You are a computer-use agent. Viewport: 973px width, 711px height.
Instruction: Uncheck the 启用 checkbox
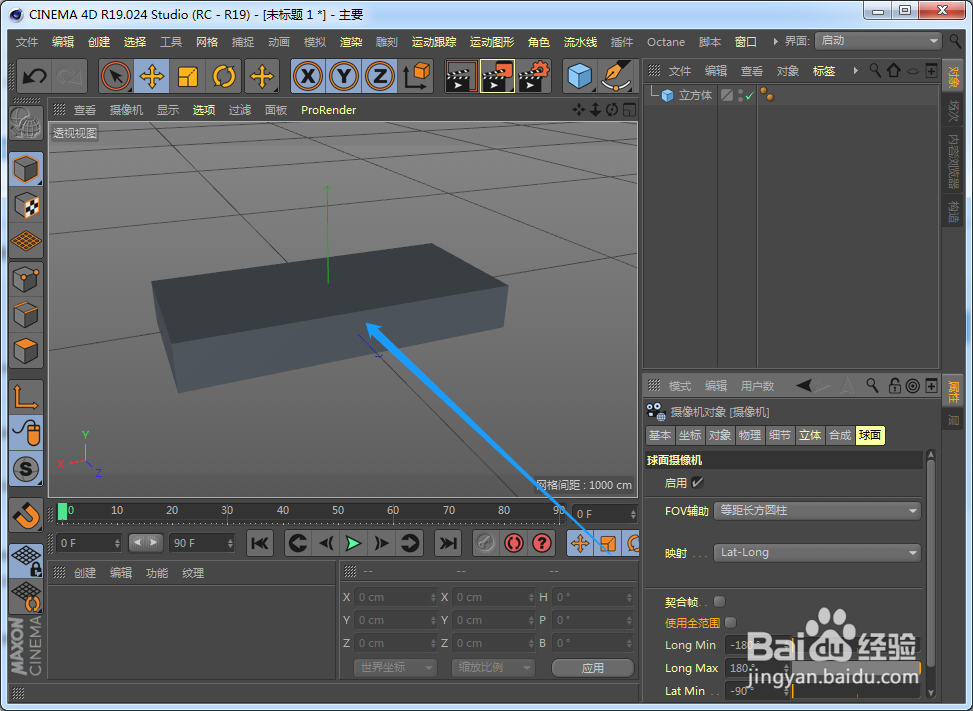point(697,483)
